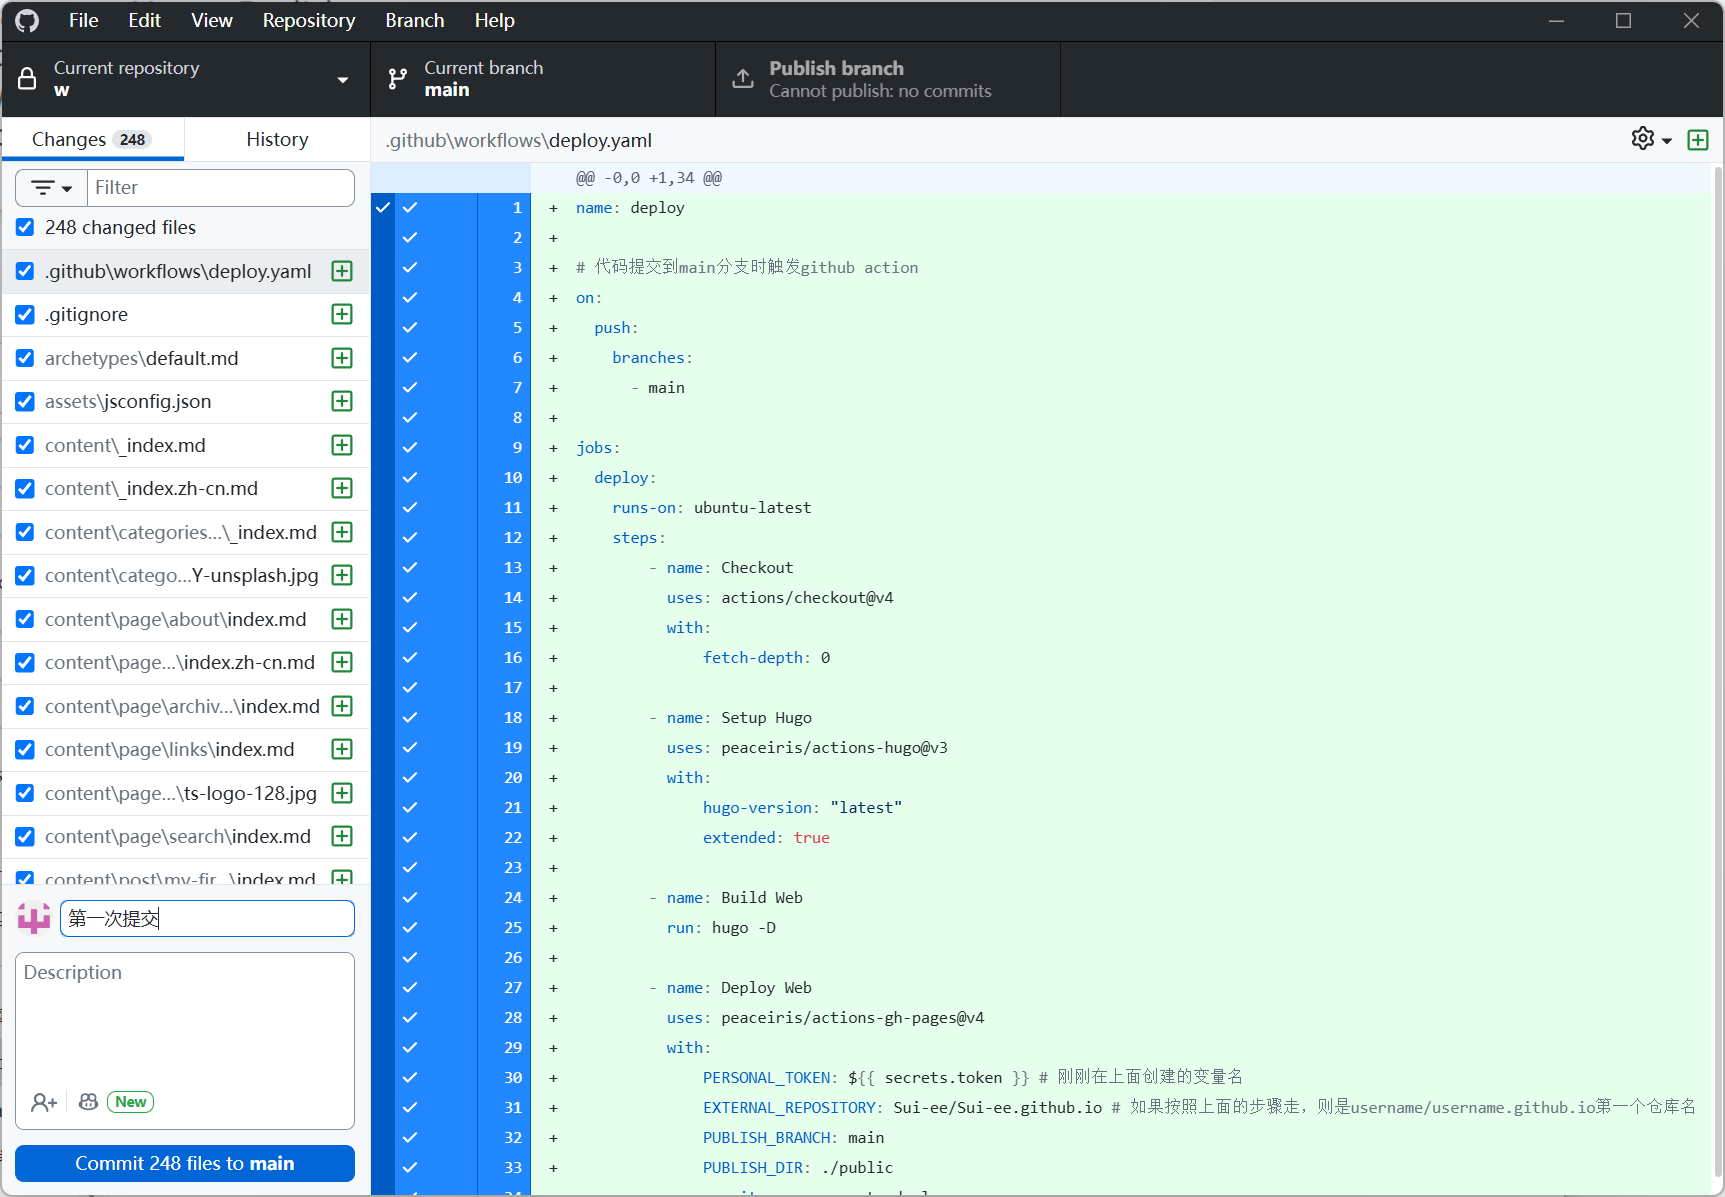Switch to the Changes tab

93,139
